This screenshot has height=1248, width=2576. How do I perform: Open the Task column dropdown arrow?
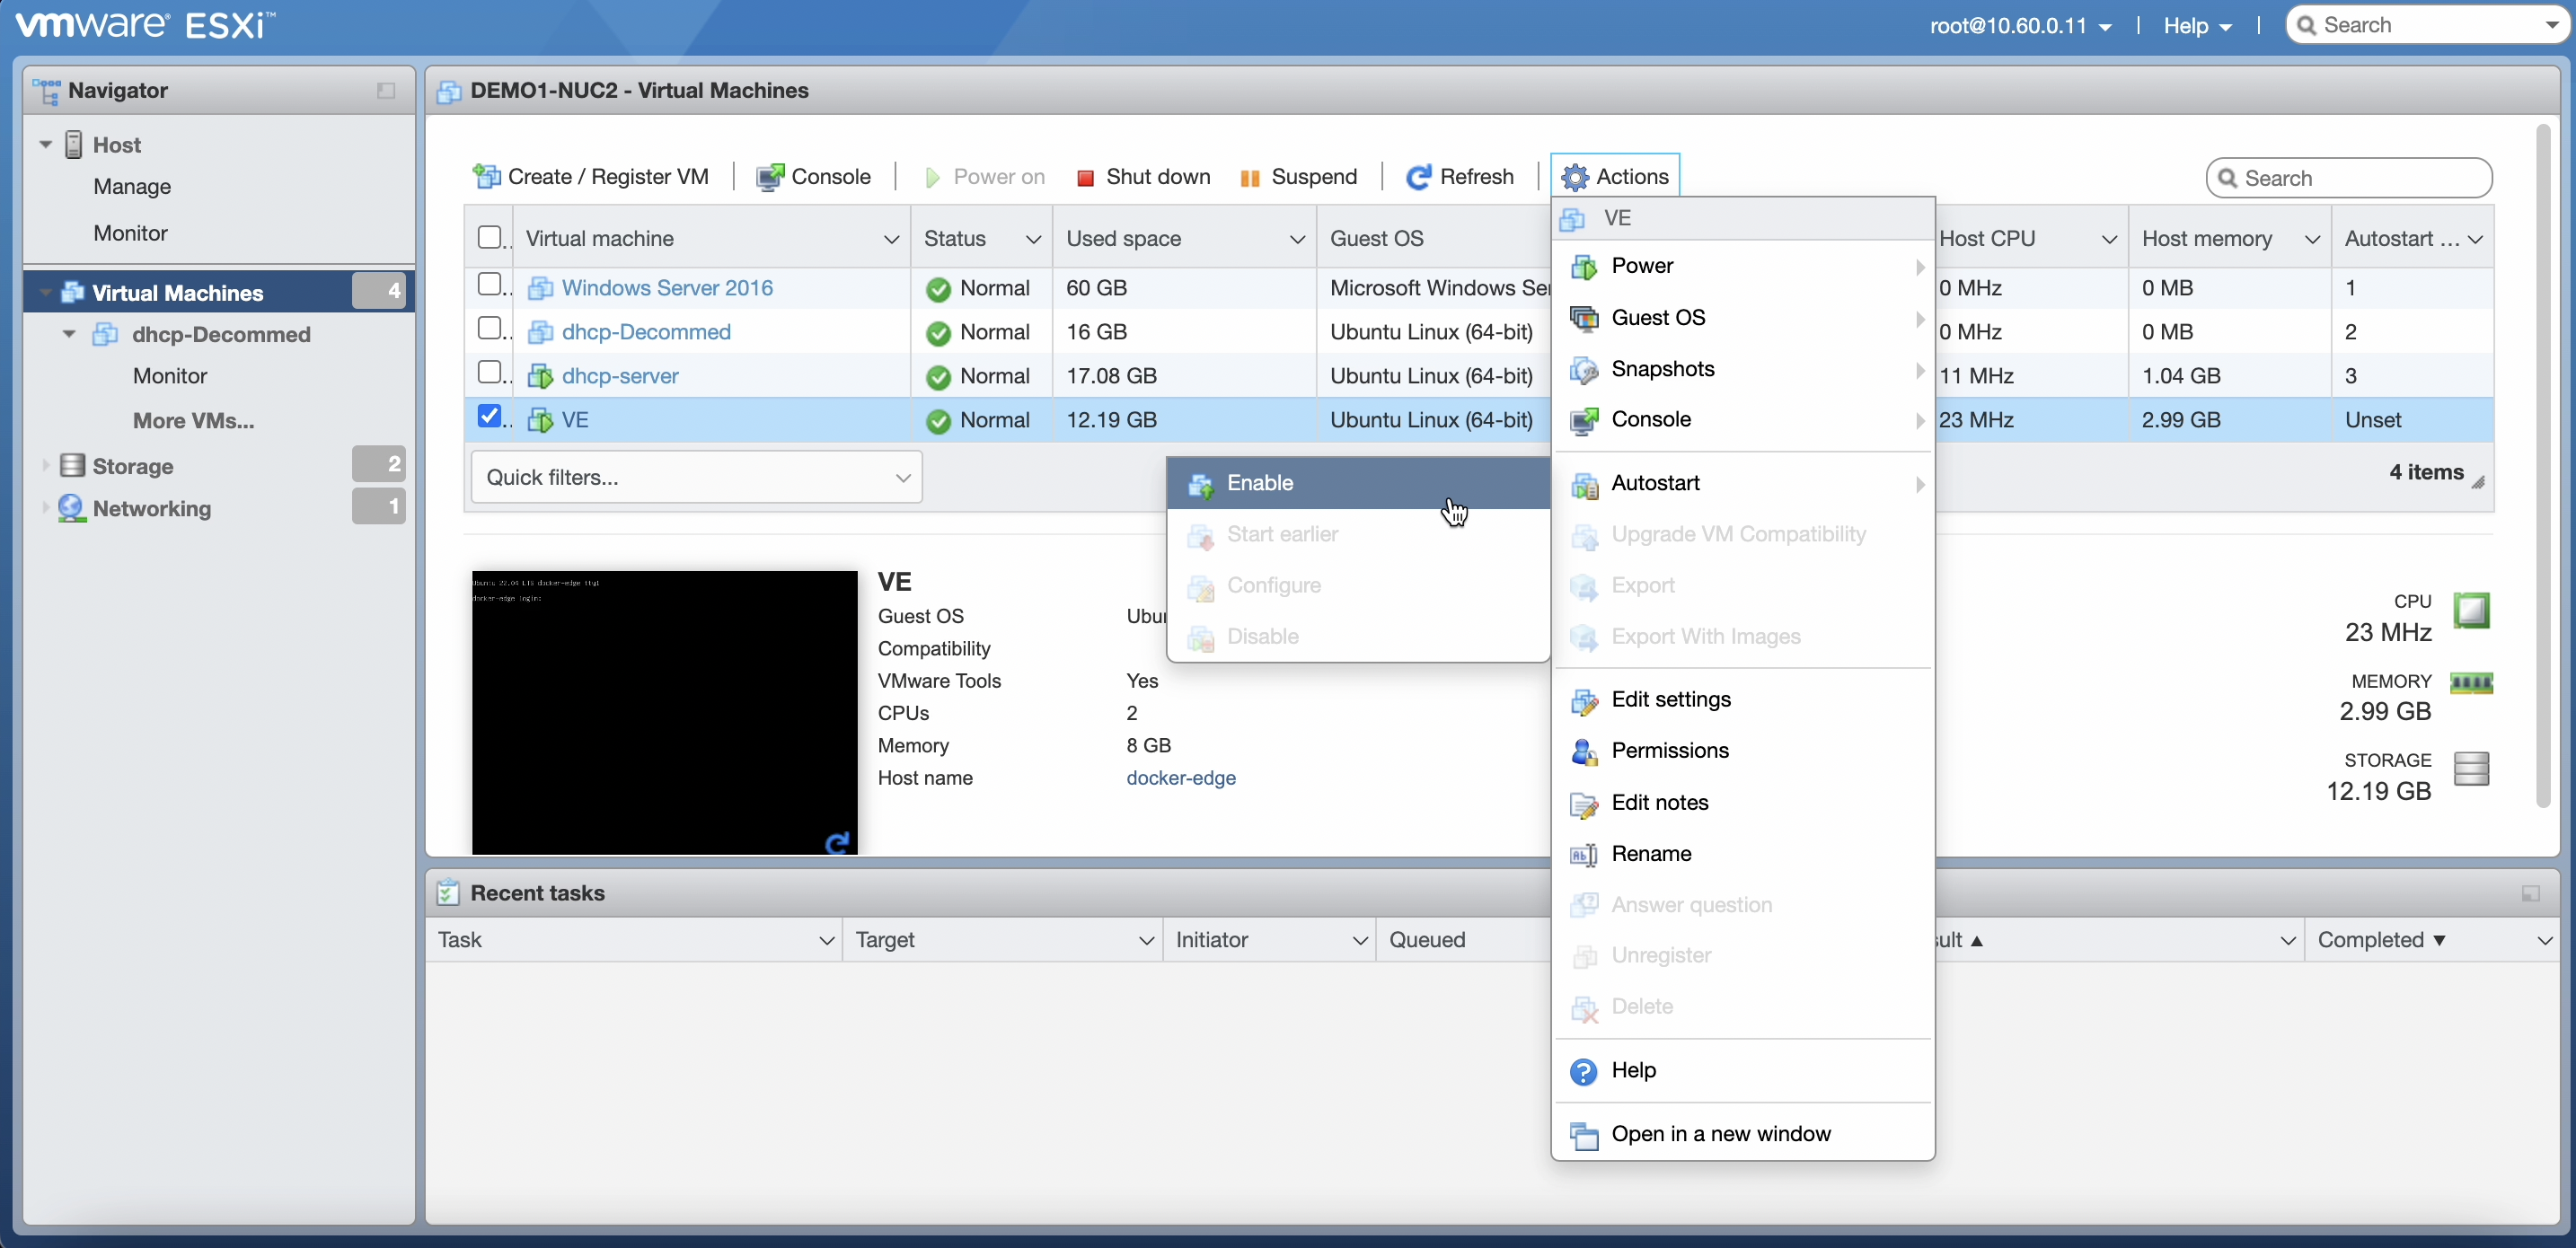826,941
